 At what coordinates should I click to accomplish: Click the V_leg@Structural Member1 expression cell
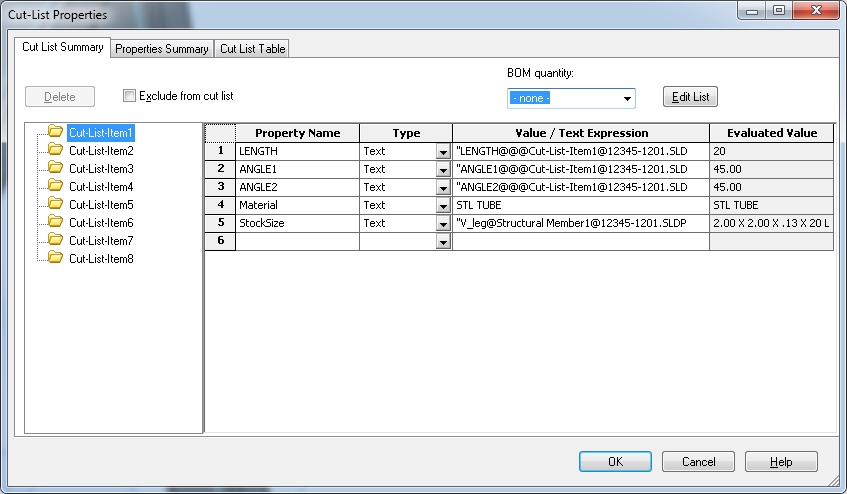click(581, 223)
